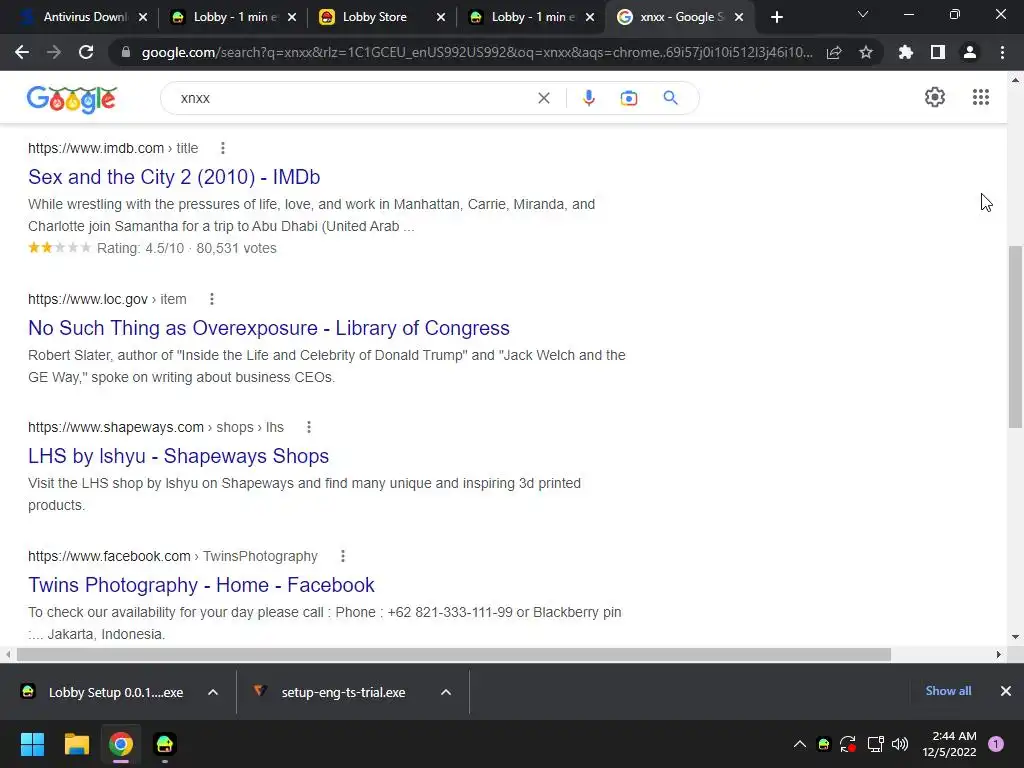Open options for the loc.gov result
The height and width of the screenshot is (768, 1024).
pyautogui.click(x=212, y=299)
